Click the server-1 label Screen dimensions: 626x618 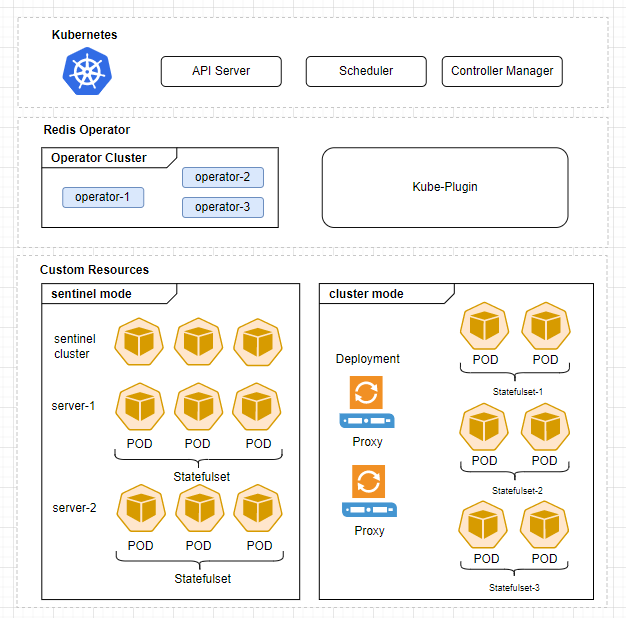[73, 406]
